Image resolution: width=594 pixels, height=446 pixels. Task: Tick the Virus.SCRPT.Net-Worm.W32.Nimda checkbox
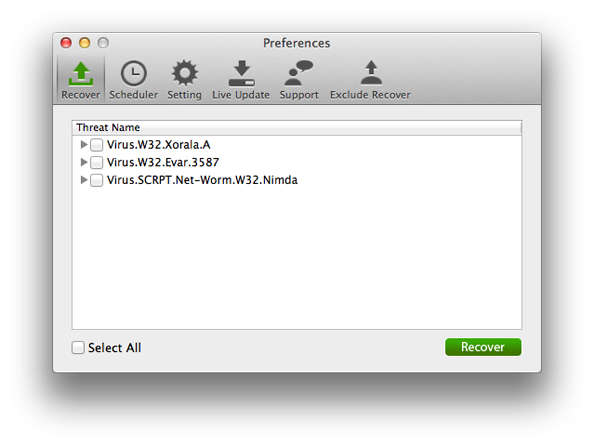pyautogui.click(x=96, y=180)
